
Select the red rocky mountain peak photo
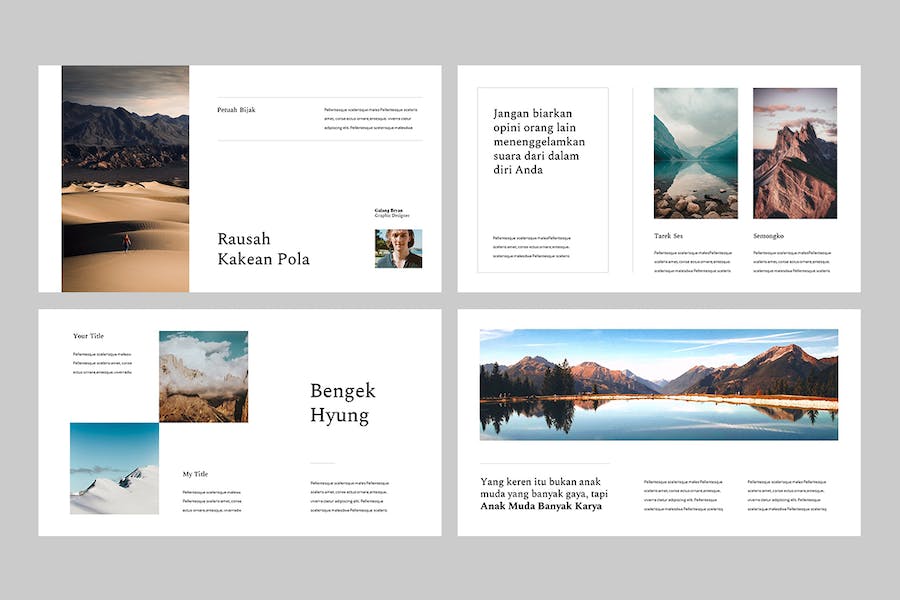(x=794, y=153)
